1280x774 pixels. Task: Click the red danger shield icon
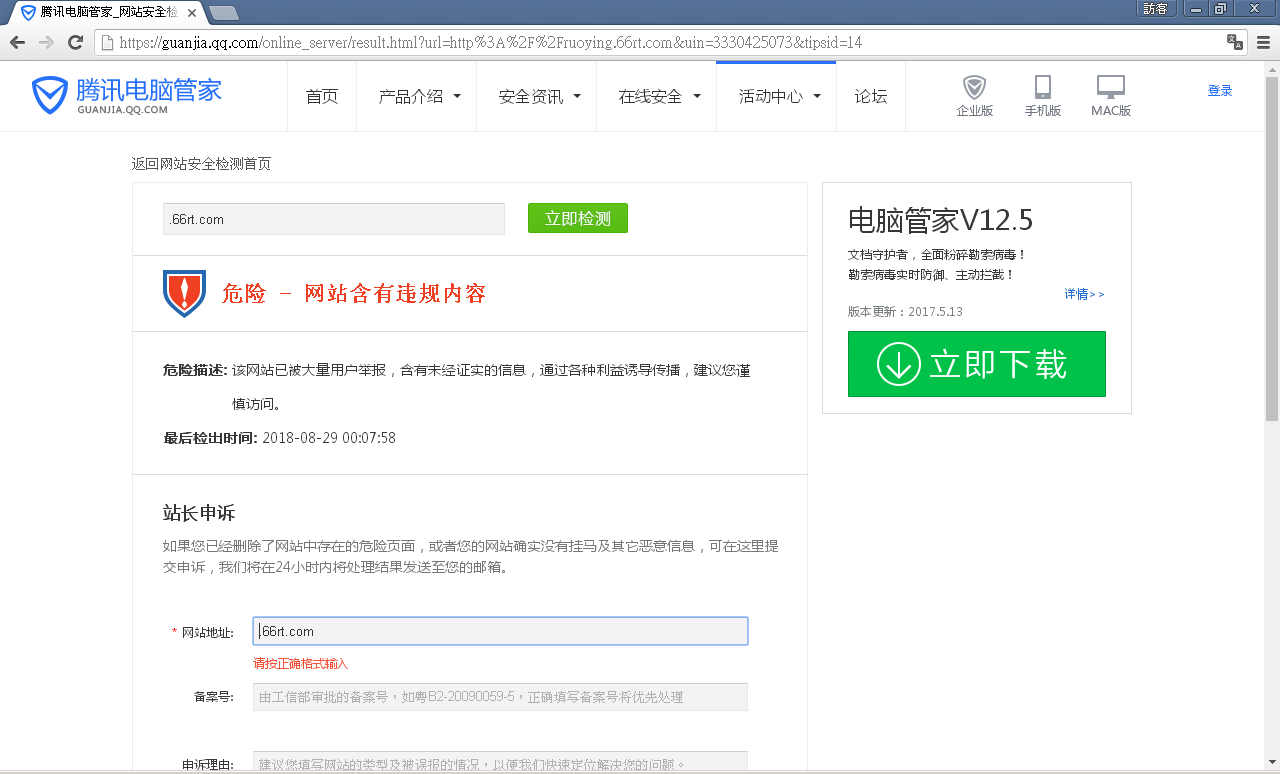[184, 293]
